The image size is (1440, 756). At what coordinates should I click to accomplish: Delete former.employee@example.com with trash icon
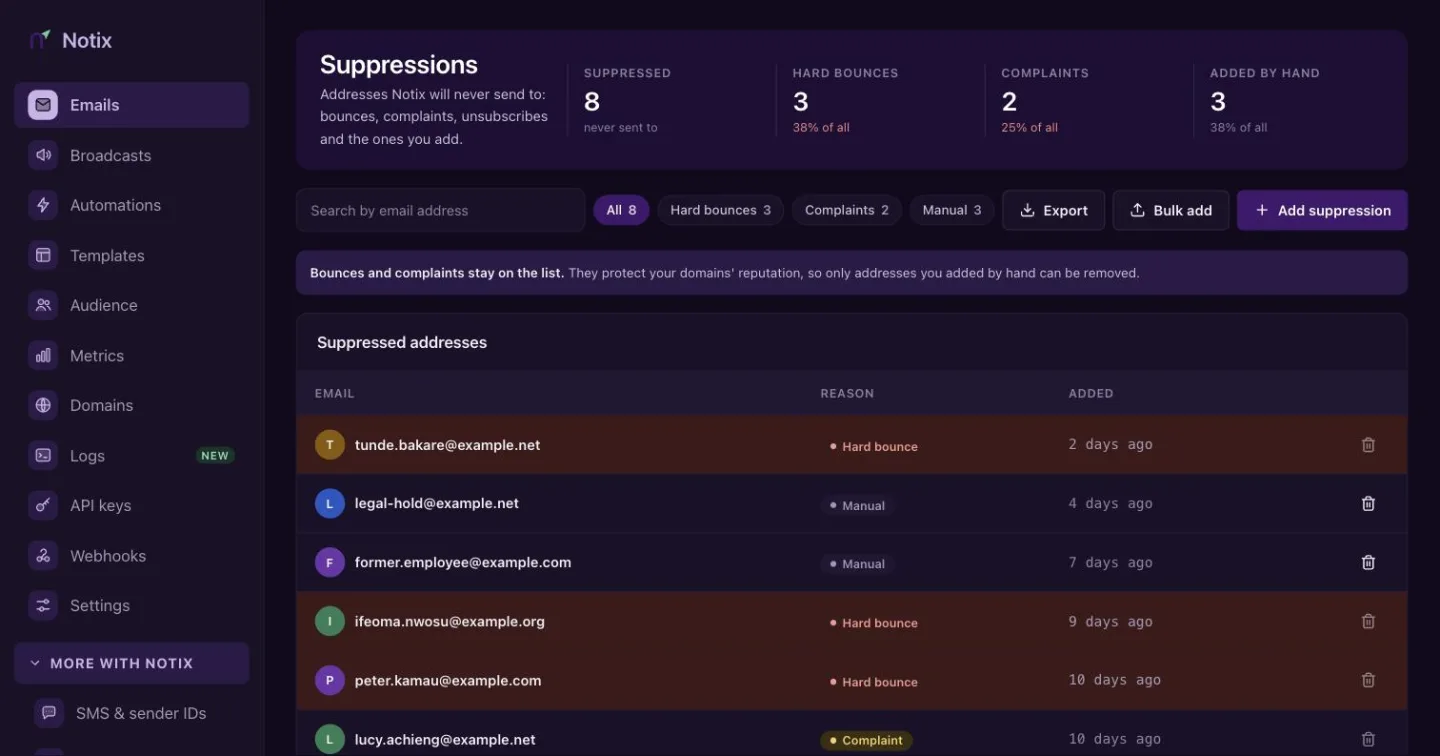pyautogui.click(x=1368, y=563)
